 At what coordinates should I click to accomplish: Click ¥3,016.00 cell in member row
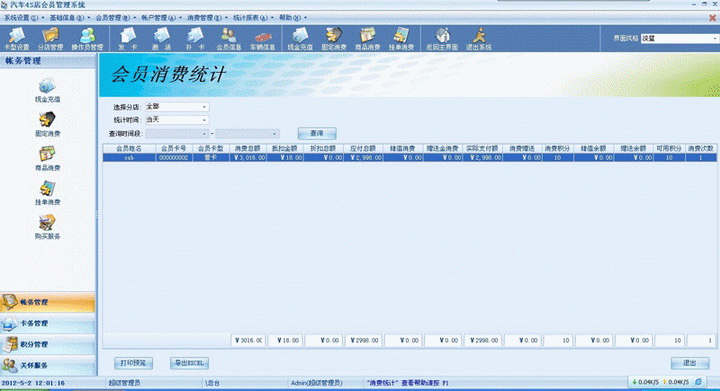tap(248, 157)
